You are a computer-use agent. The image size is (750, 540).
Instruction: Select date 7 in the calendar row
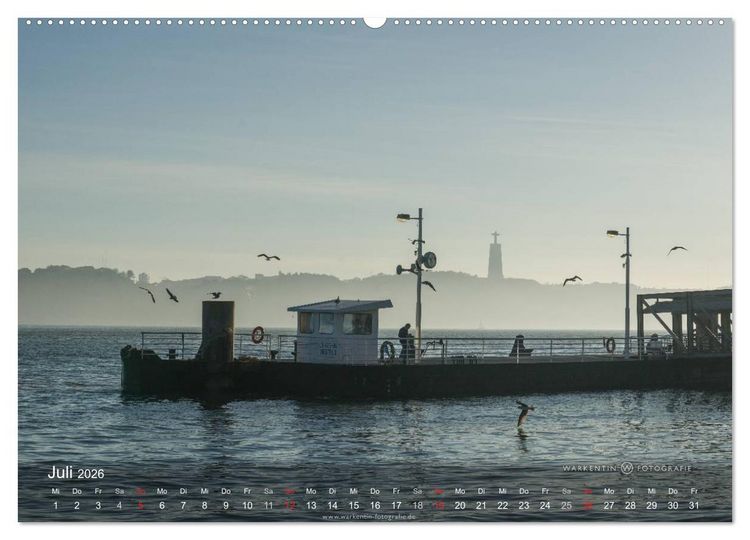pyautogui.click(x=183, y=505)
